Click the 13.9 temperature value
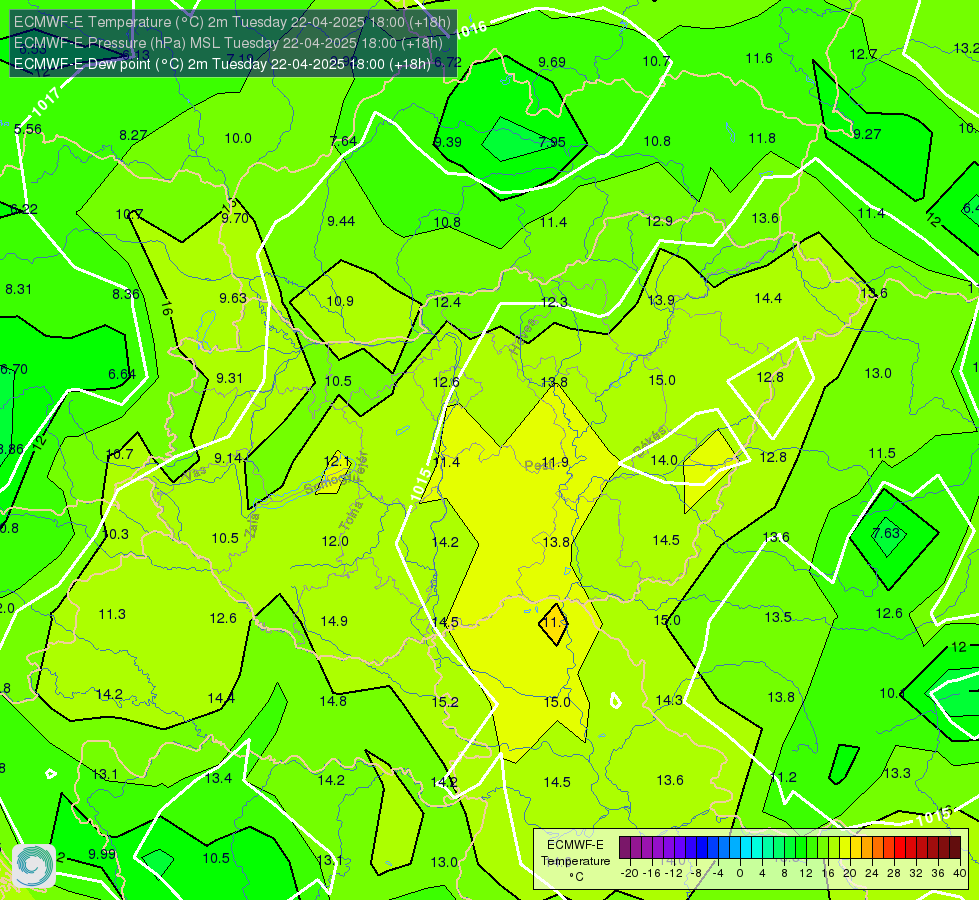 pyautogui.click(x=661, y=300)
